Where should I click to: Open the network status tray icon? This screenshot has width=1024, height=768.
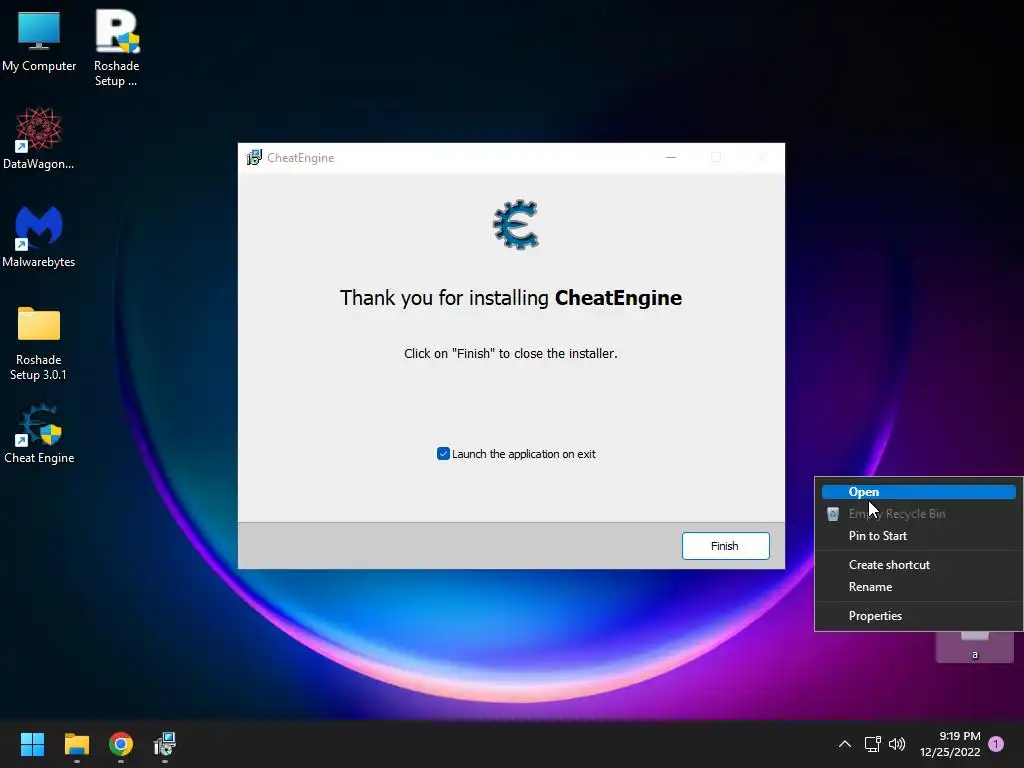tap(872, 744)
